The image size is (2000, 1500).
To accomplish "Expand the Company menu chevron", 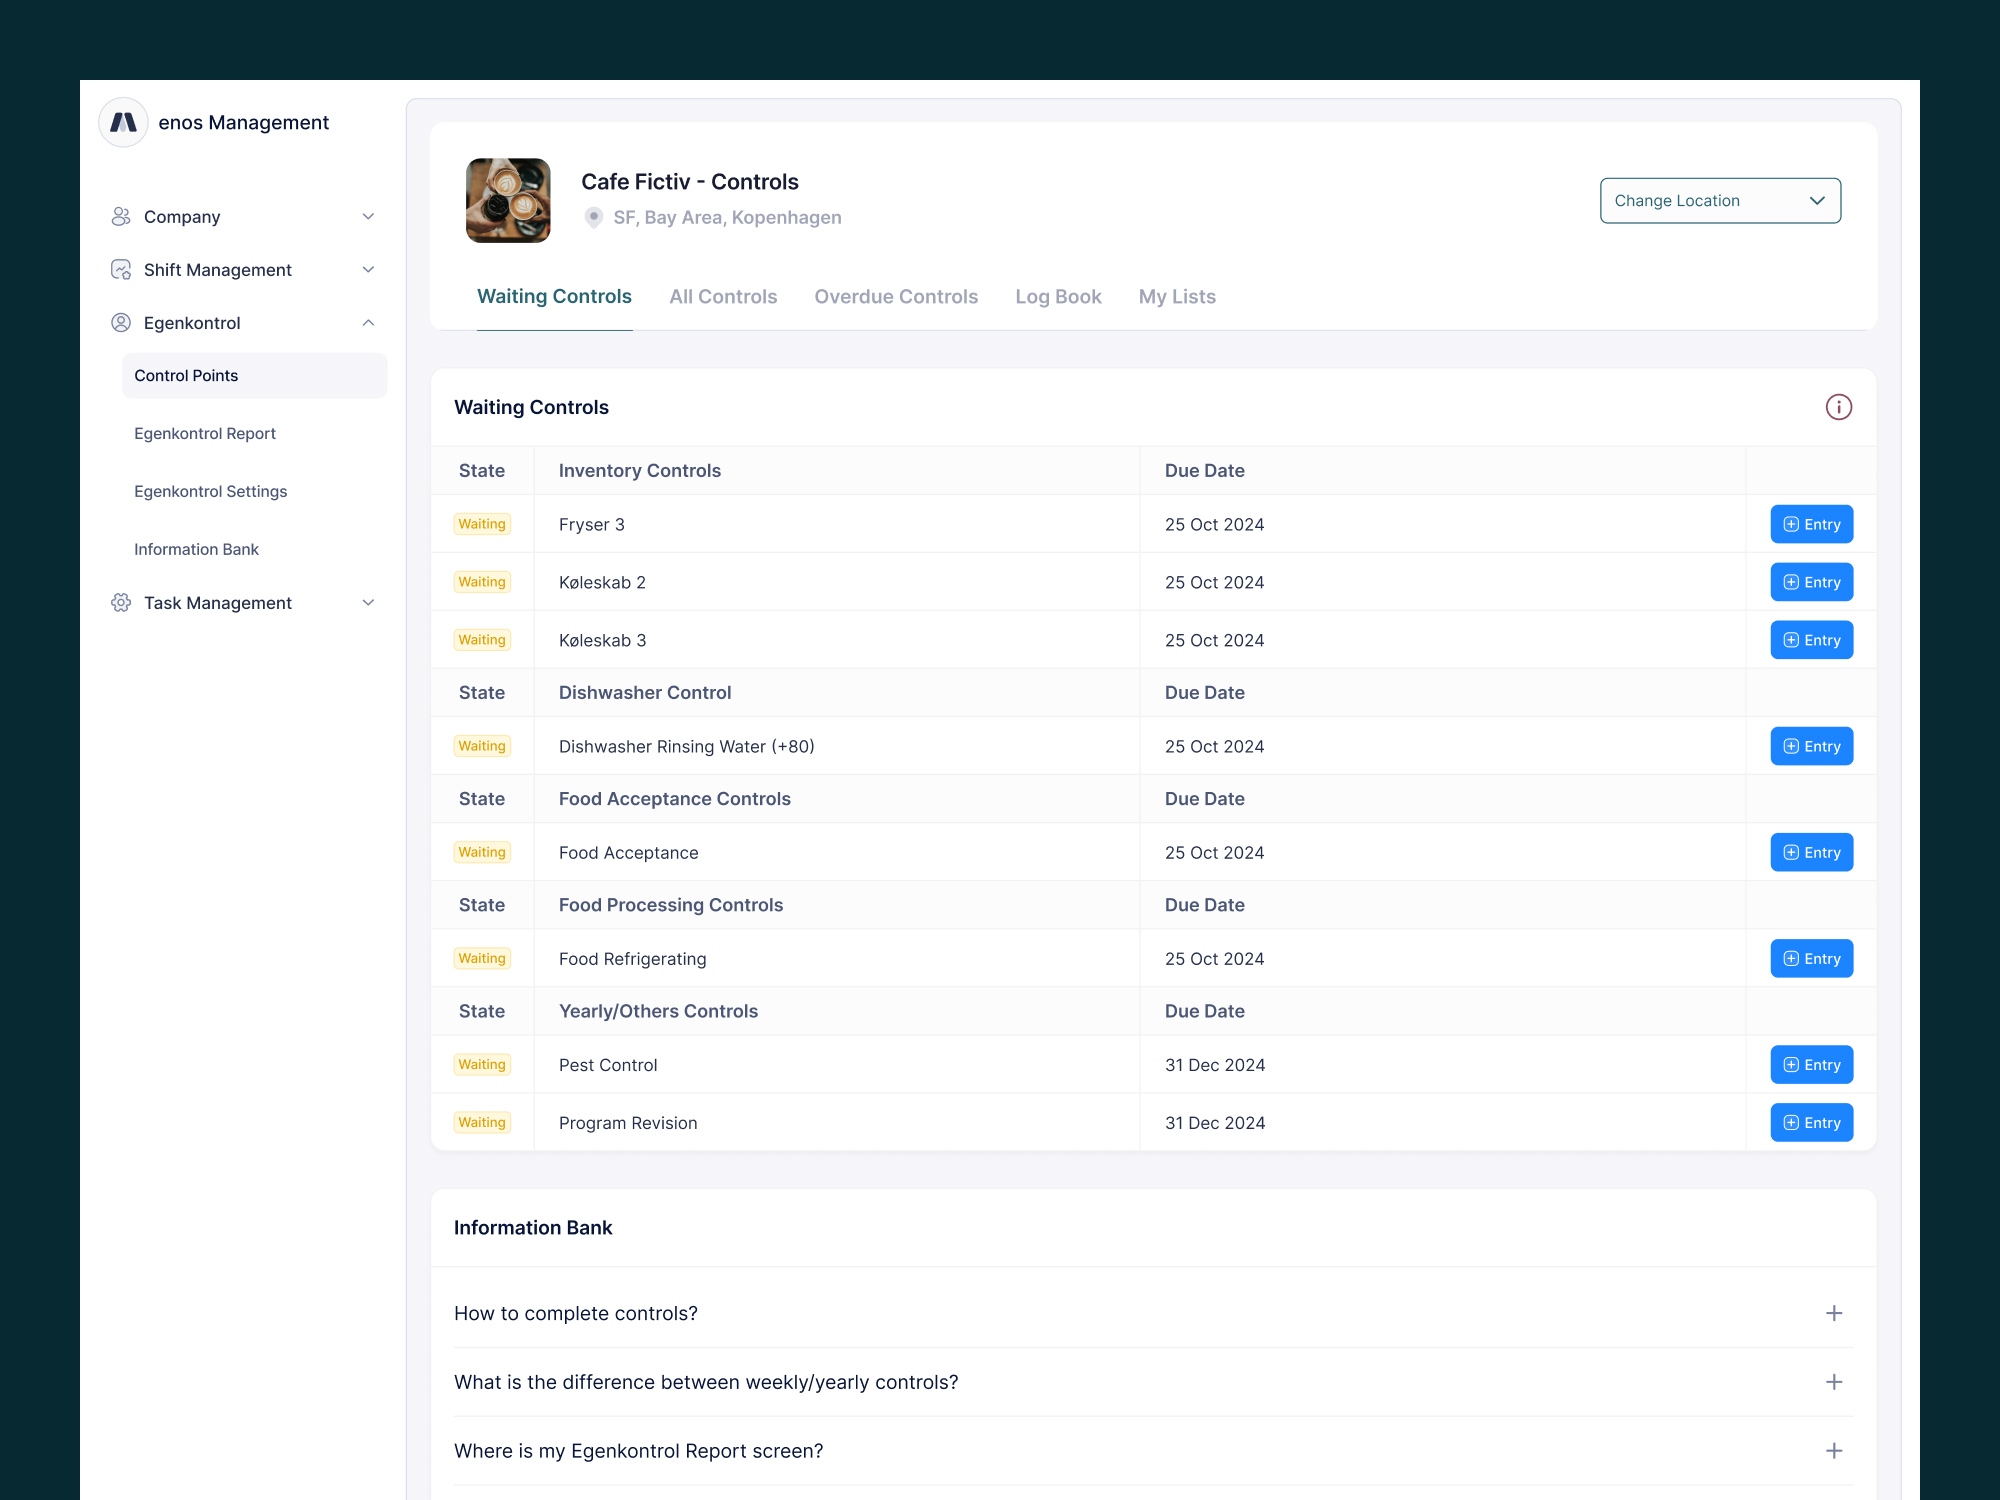I will pyautogui.click(x=368, y=216).
